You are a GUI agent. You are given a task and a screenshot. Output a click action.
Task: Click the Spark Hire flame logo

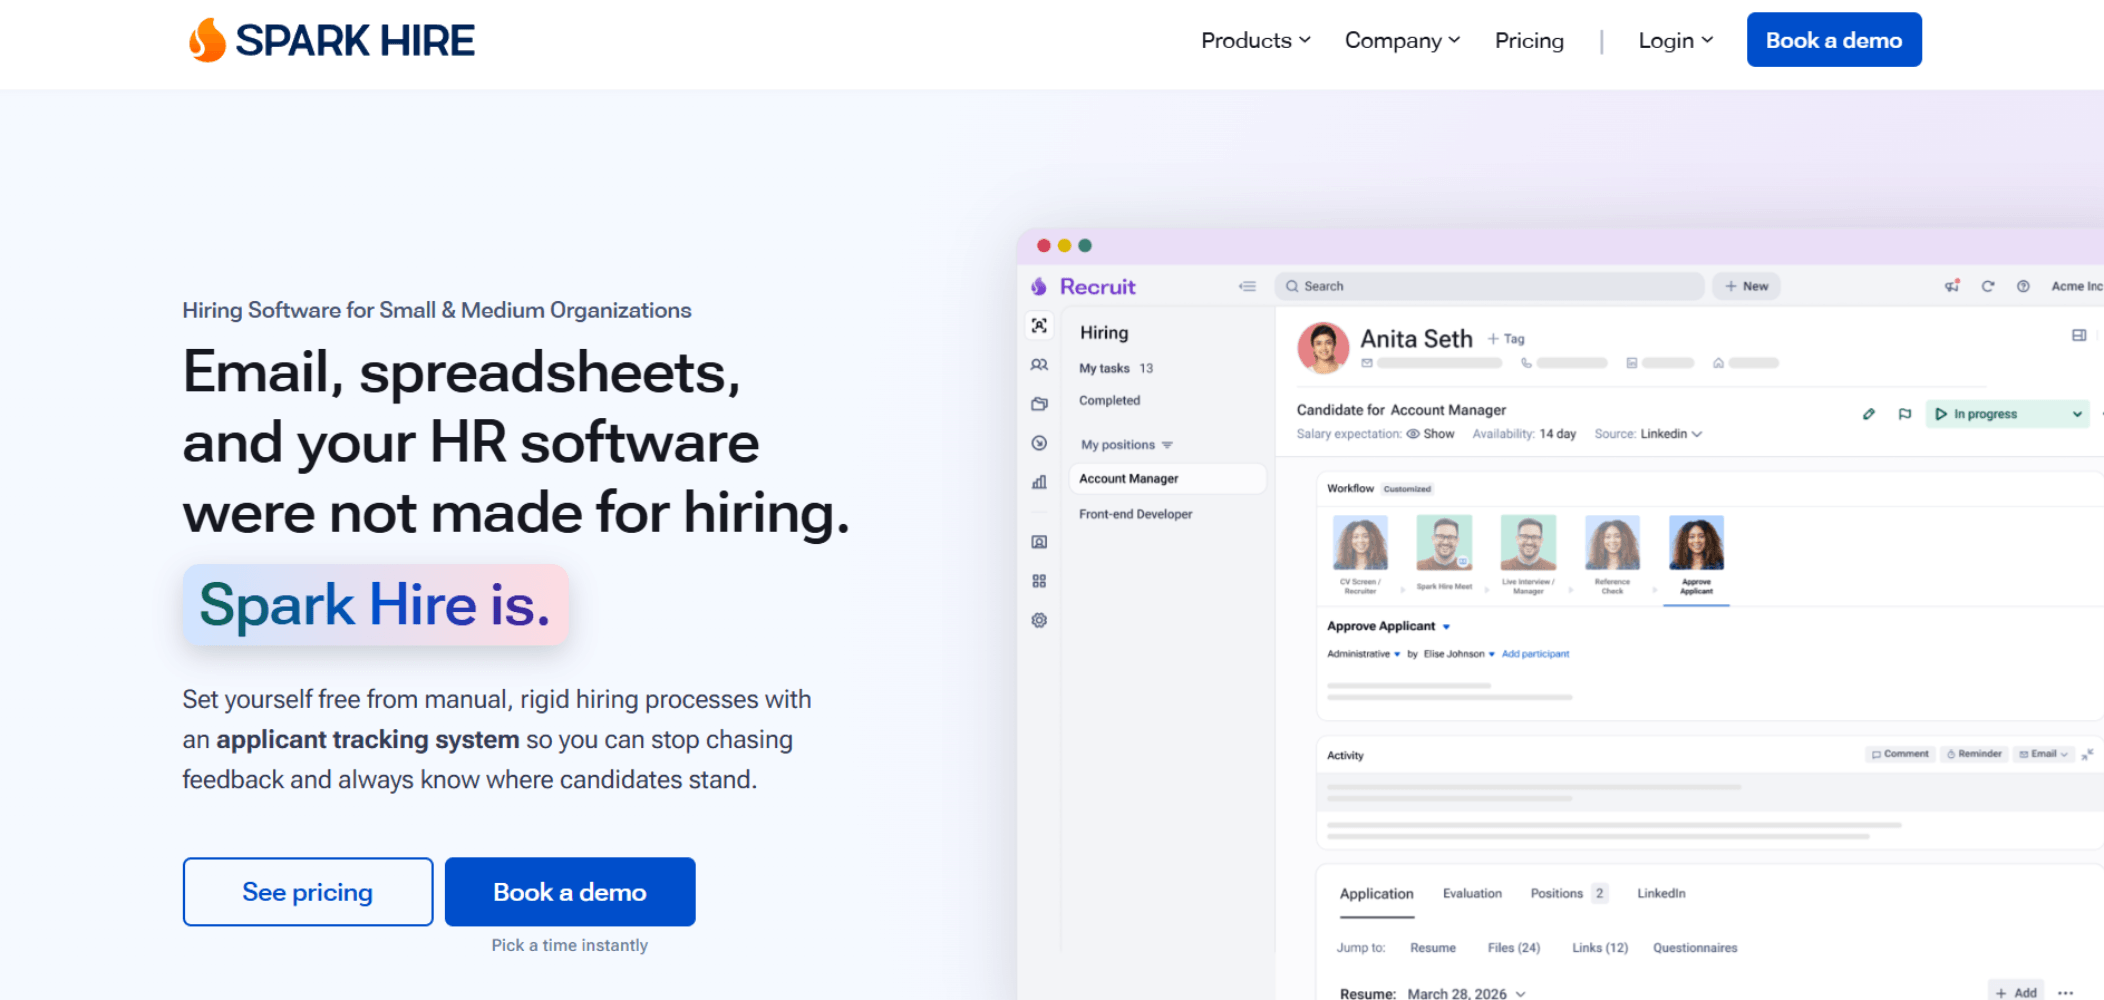coord(208,40)
